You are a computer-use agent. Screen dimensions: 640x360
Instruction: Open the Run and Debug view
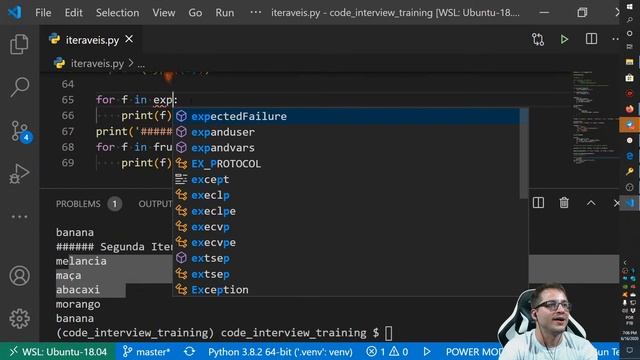coord(19,174)
